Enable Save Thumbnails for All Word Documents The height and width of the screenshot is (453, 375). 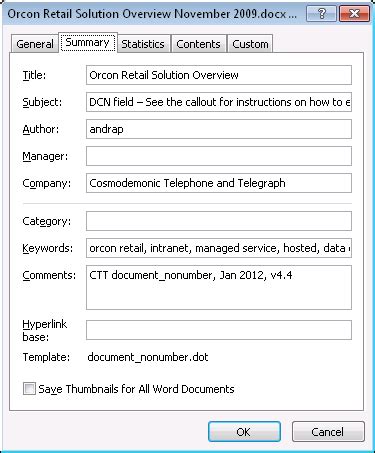coord(29,389)
